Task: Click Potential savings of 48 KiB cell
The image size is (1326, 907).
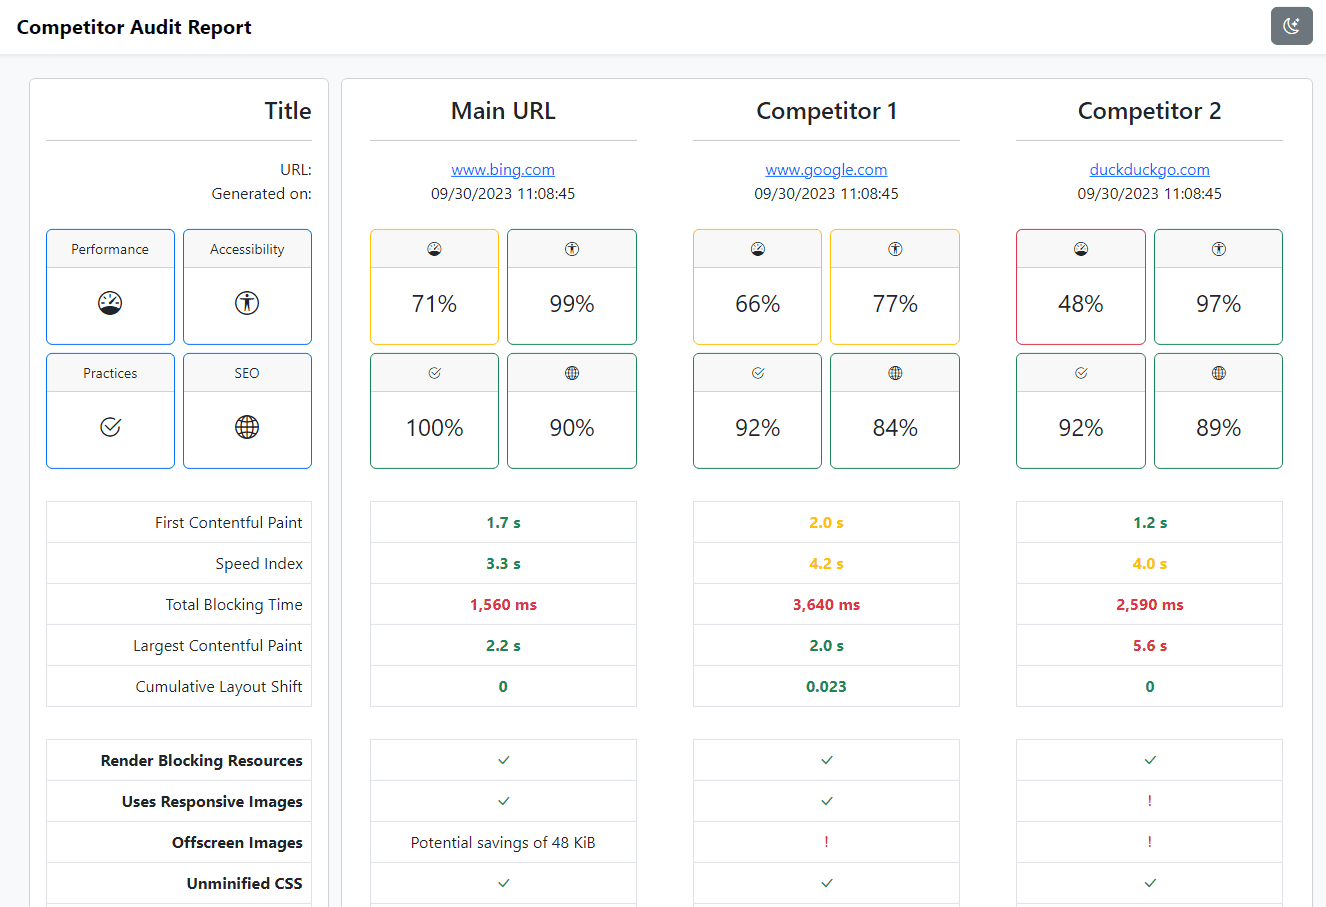Action: [x=503, y=842]
